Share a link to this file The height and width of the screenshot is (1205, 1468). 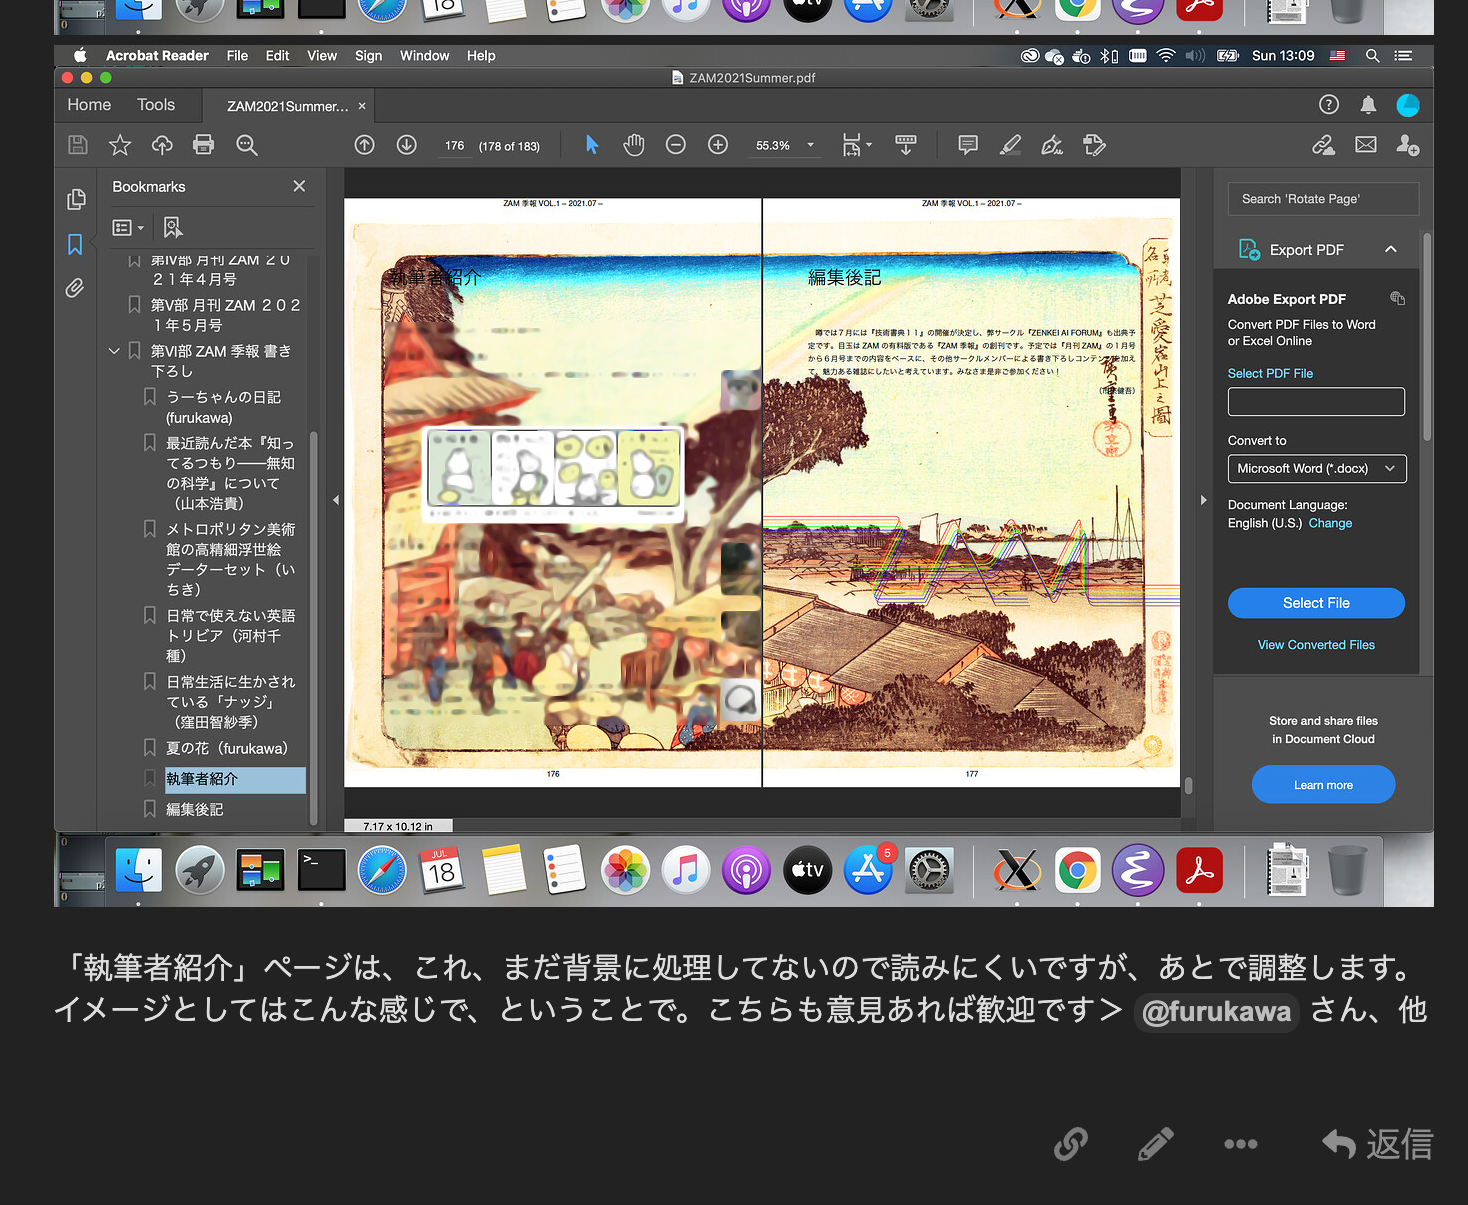click(1324, 145)
